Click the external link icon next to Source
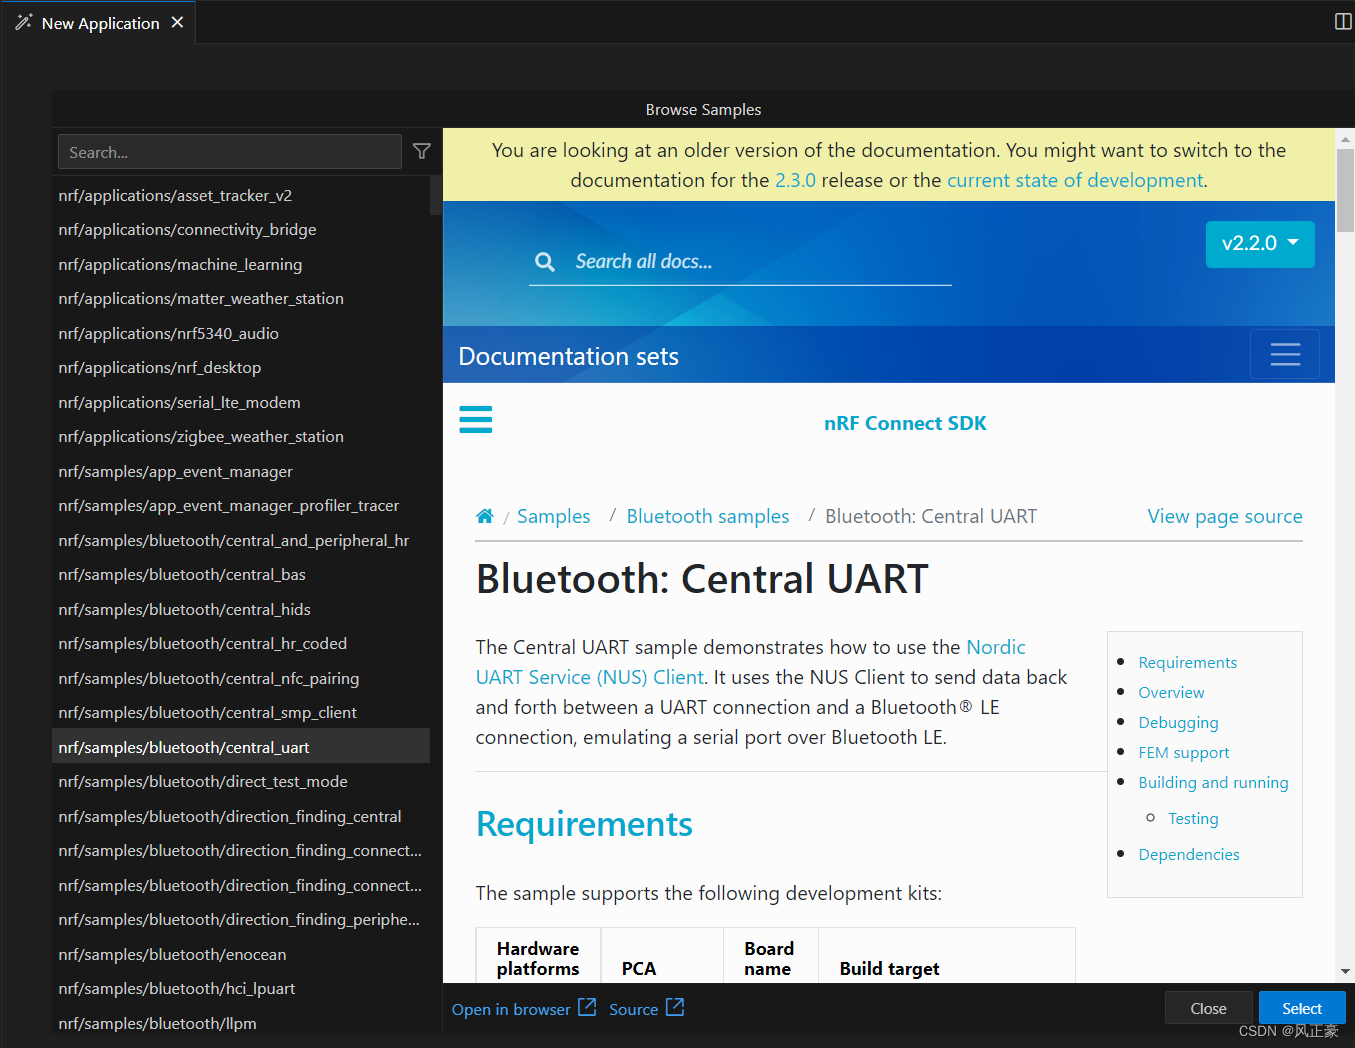Viewport: 1355px width, 1048px height. [675, 1007]
